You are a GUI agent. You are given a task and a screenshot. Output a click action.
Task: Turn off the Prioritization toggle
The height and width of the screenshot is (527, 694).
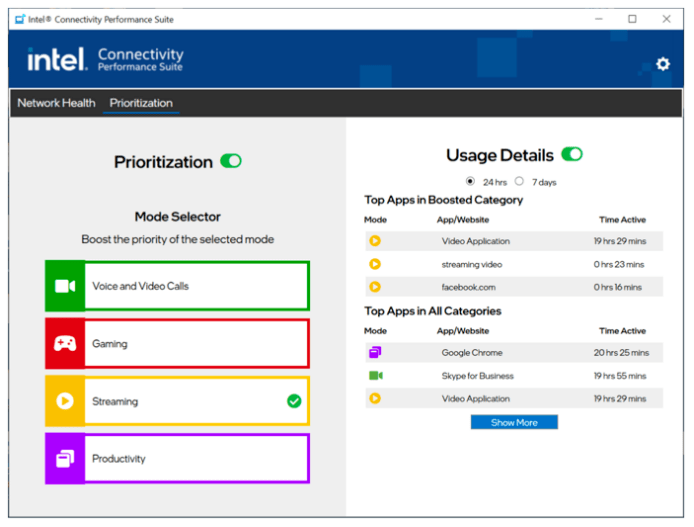click(231, 161)
